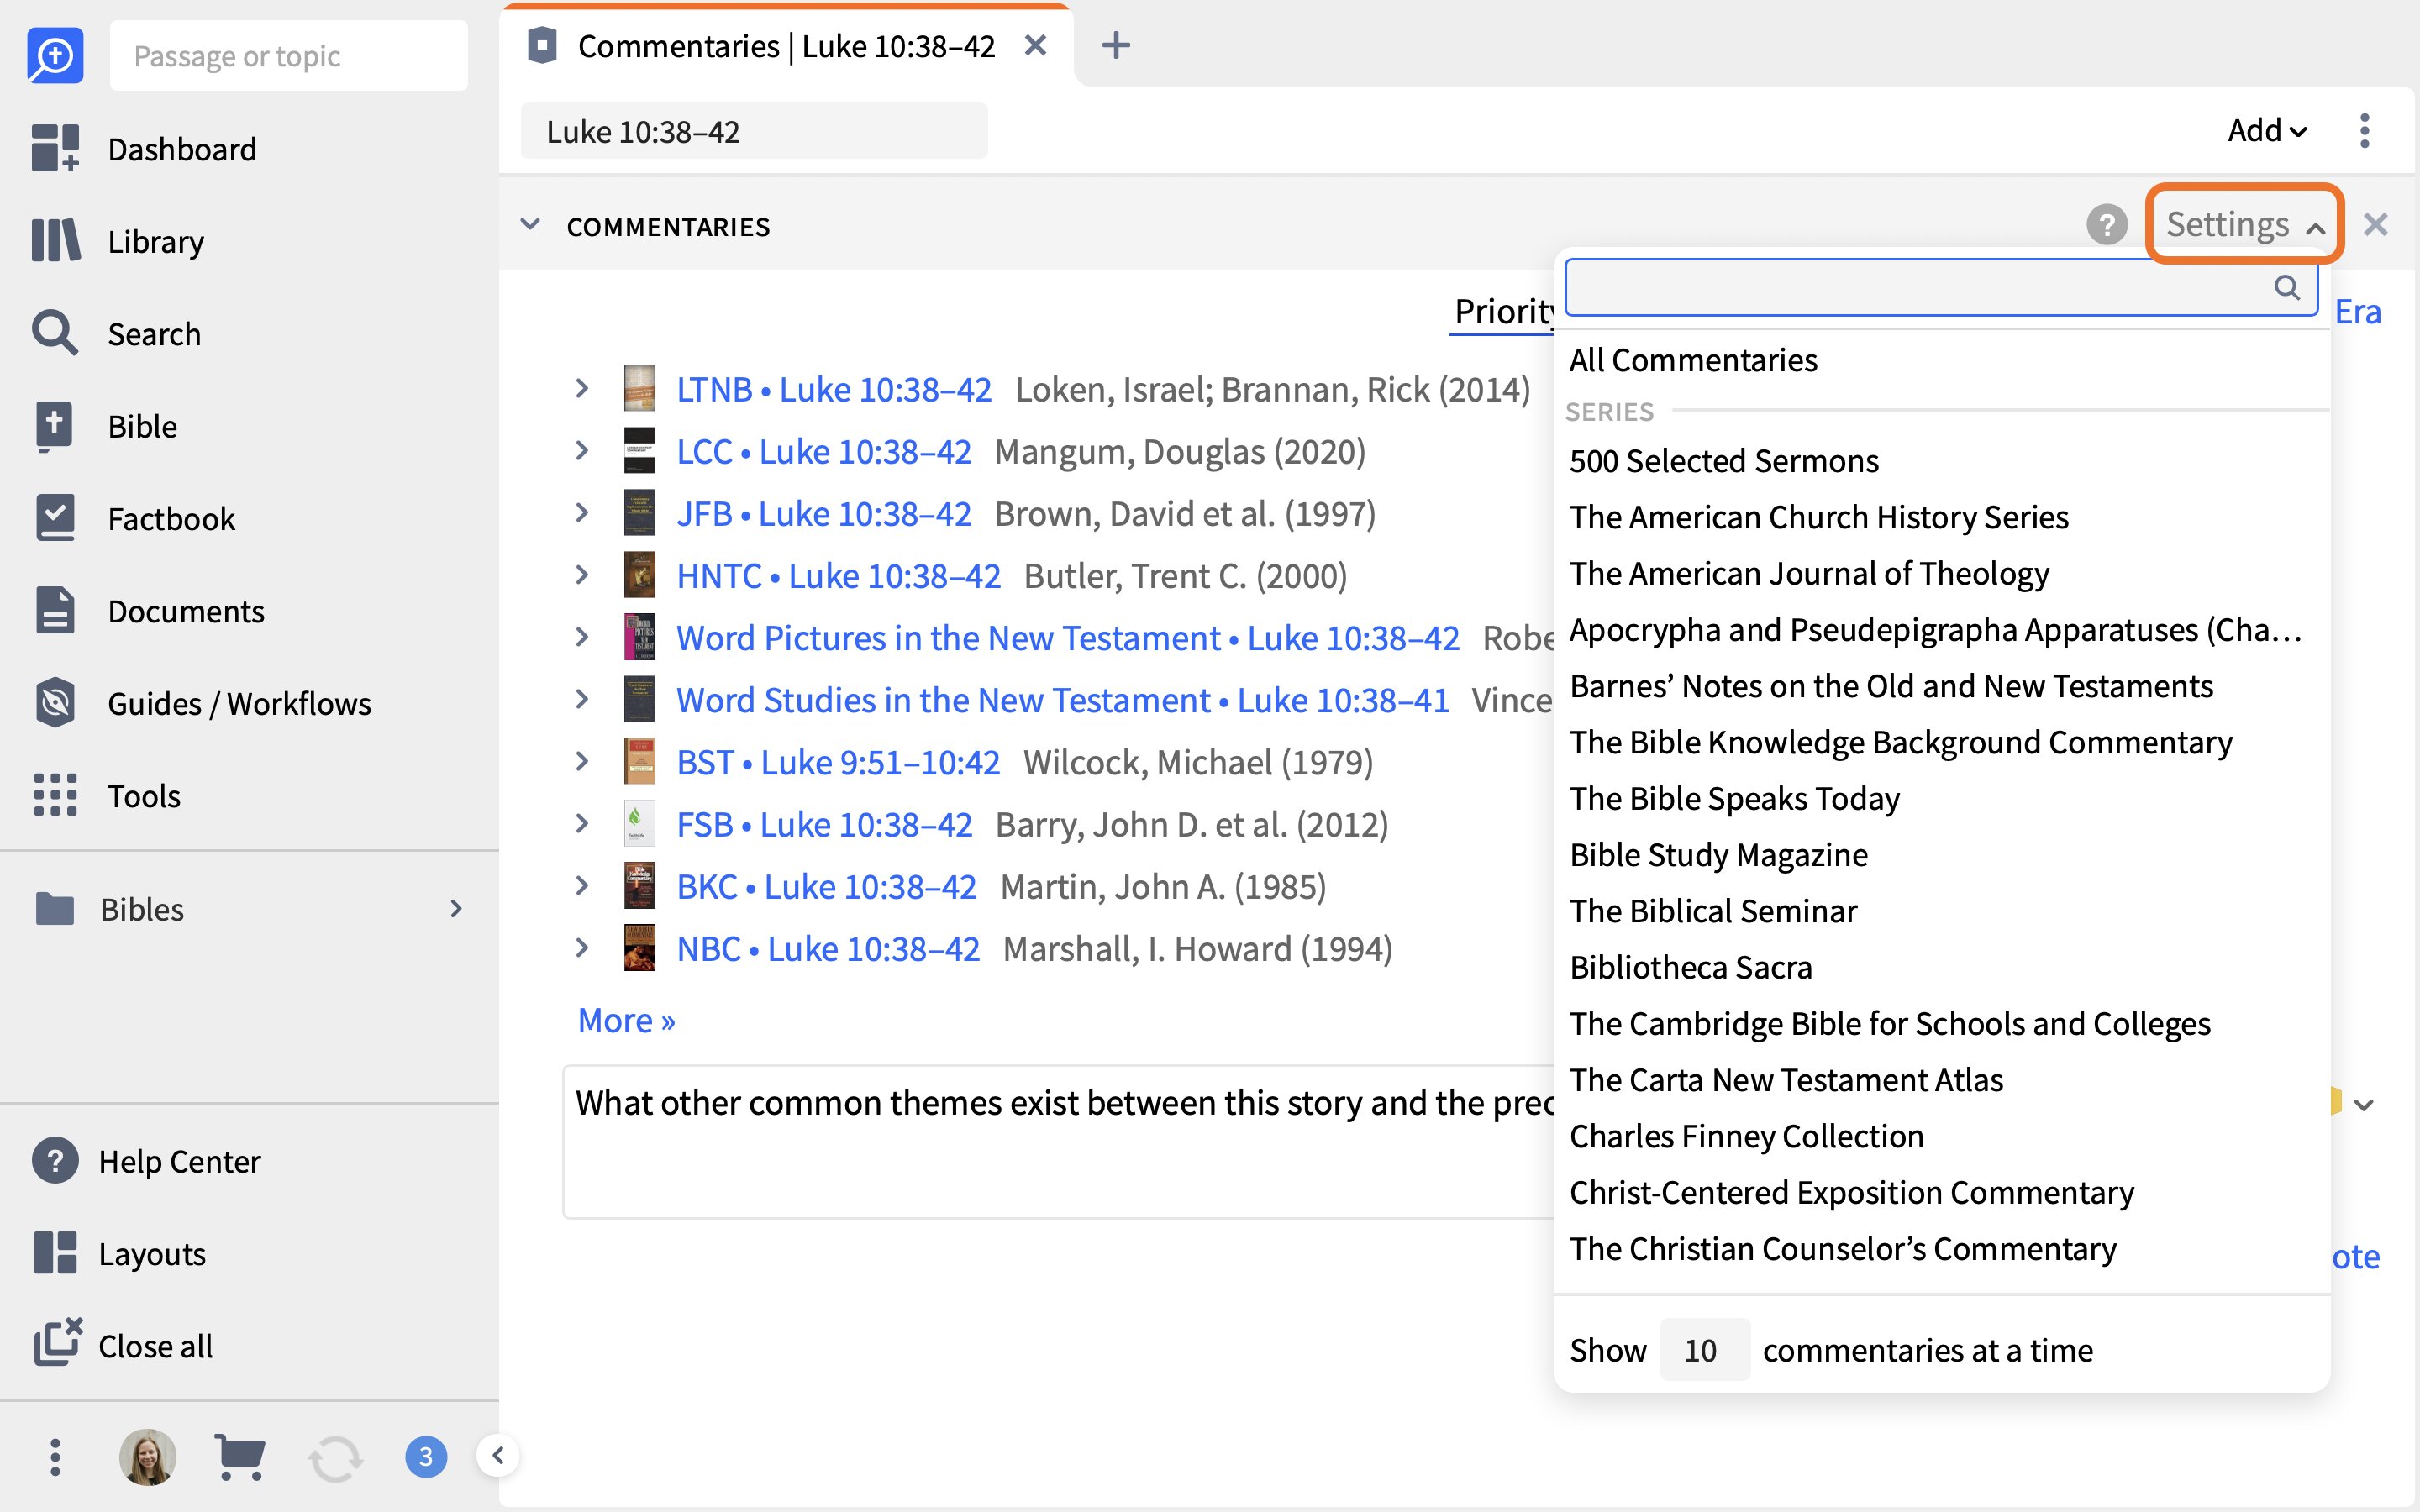Choose 500 Selected Sermons series
2420x1512 pixels.
[1724, 460]
